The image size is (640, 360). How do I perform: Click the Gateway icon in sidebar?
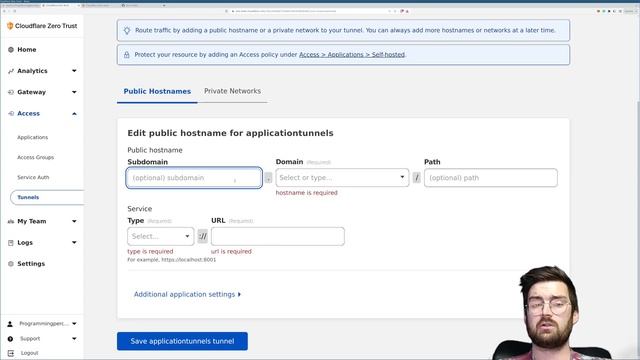click(x=11, y=92)
